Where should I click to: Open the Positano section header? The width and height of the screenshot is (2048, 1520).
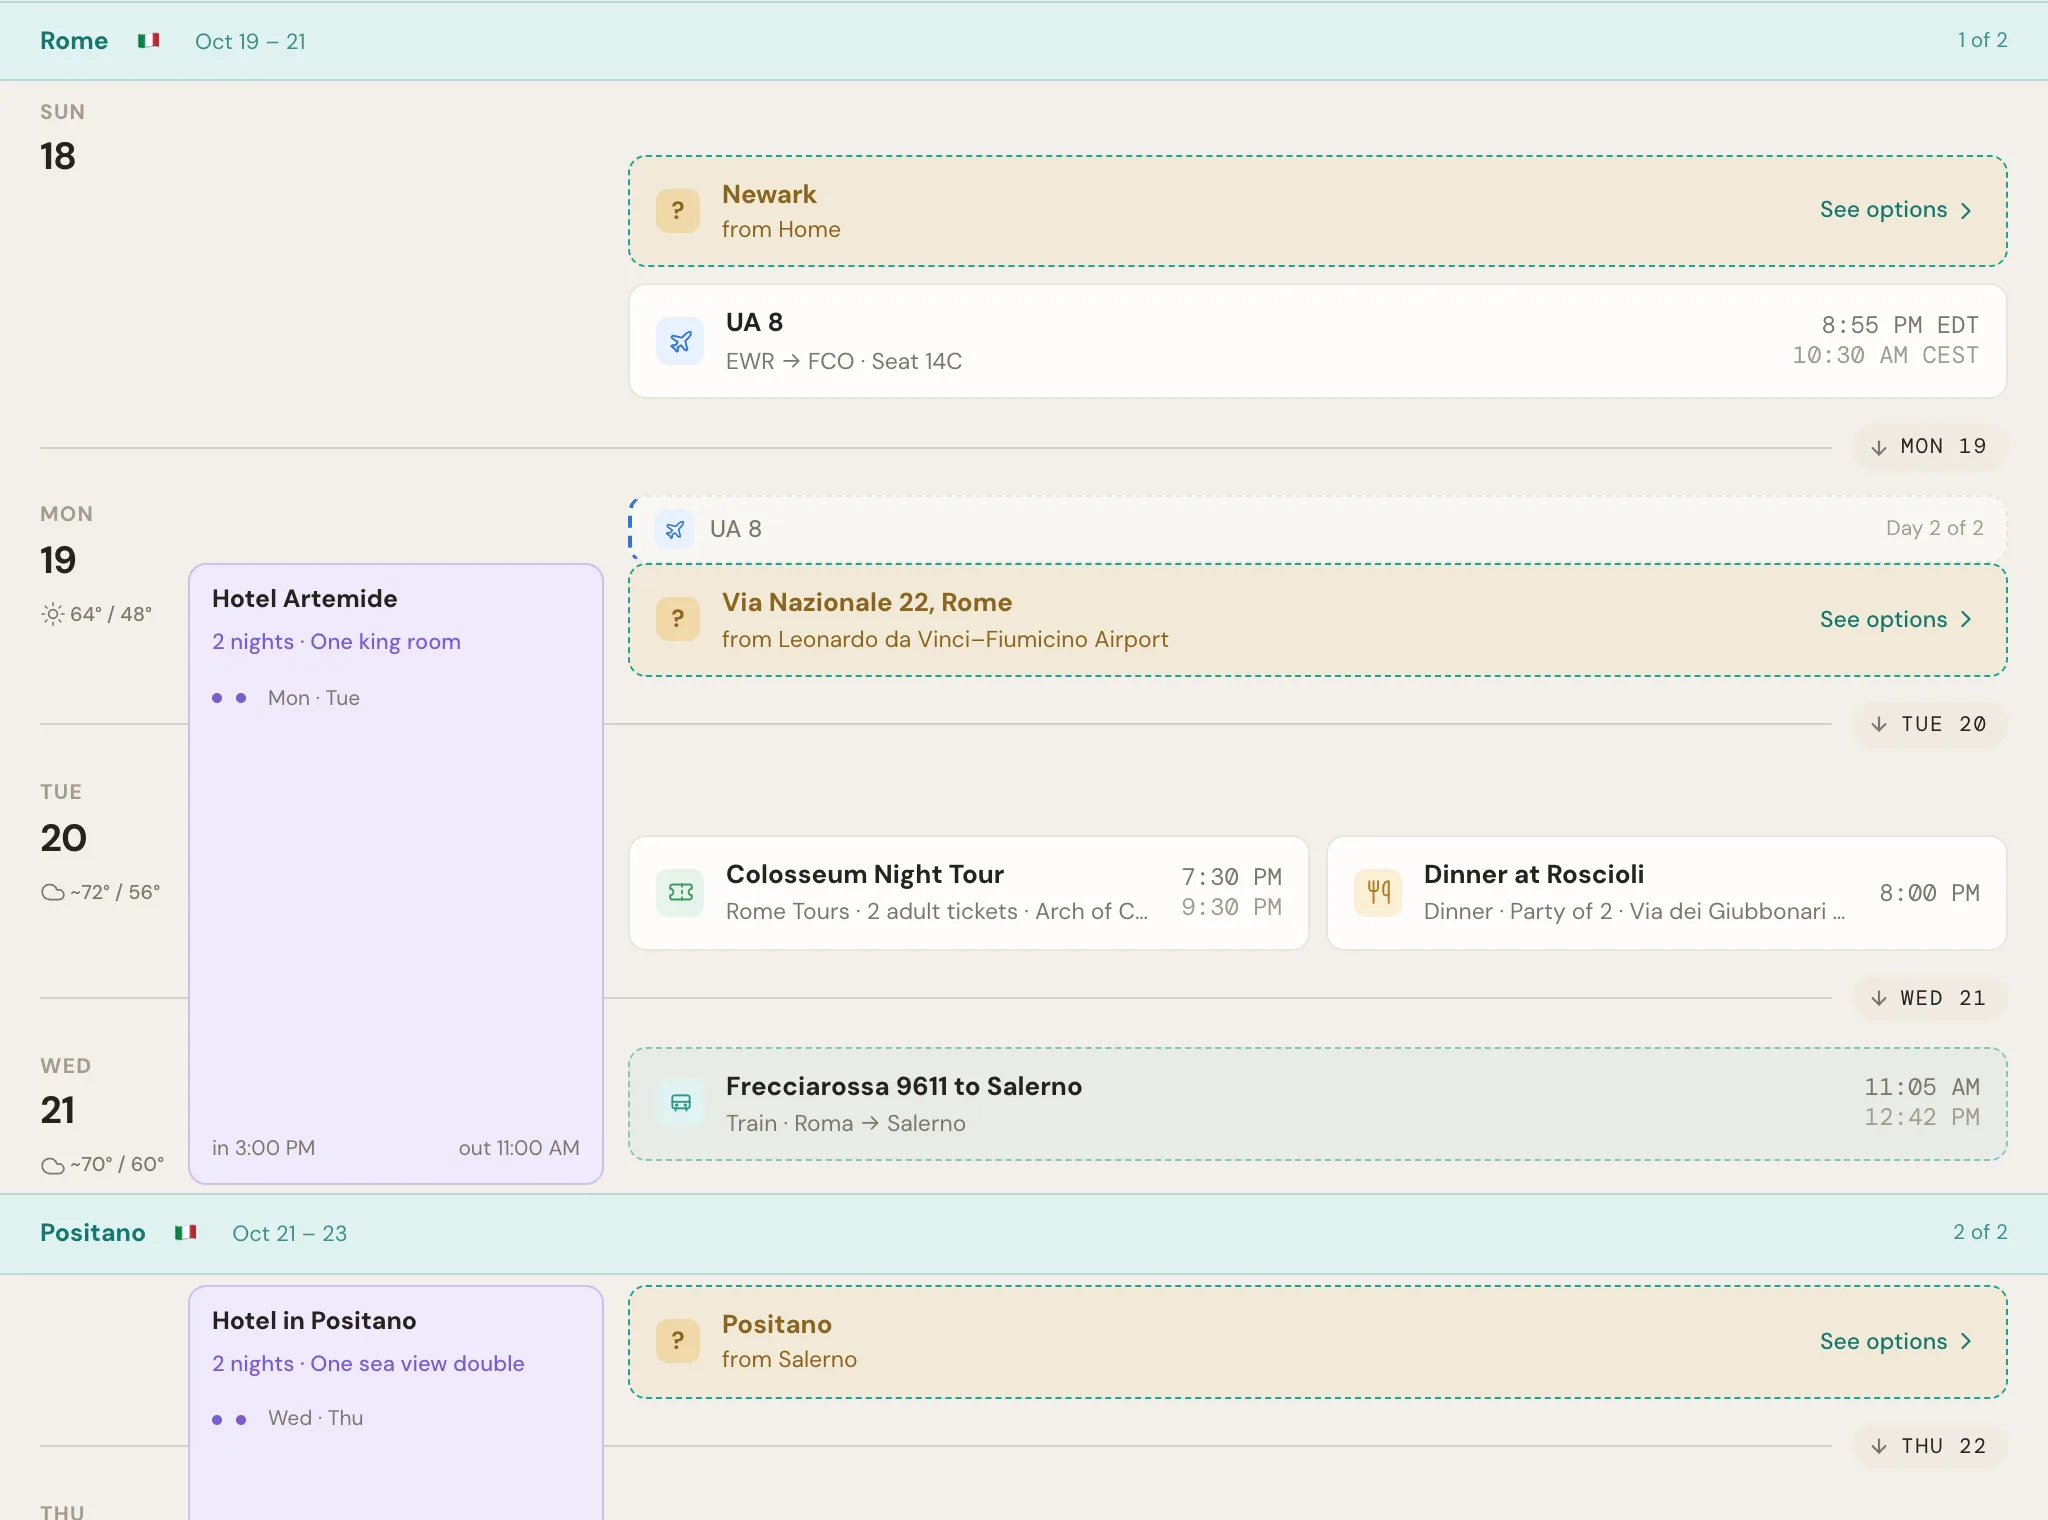click(1024, 1233)
